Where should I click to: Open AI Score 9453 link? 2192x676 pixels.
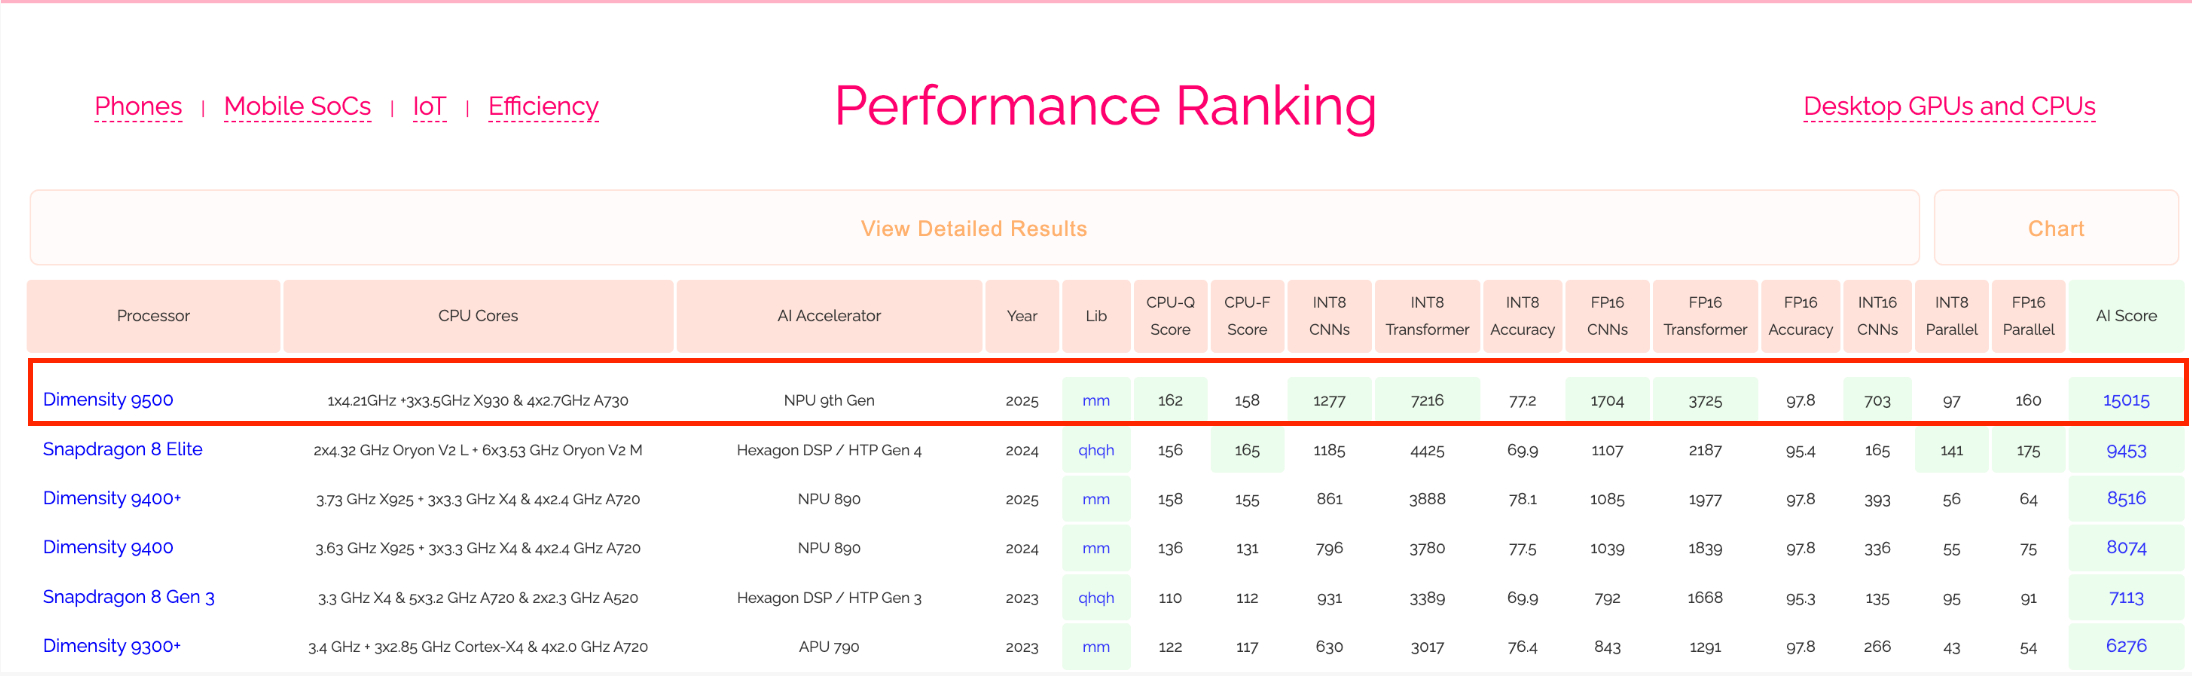[2126, 450]
